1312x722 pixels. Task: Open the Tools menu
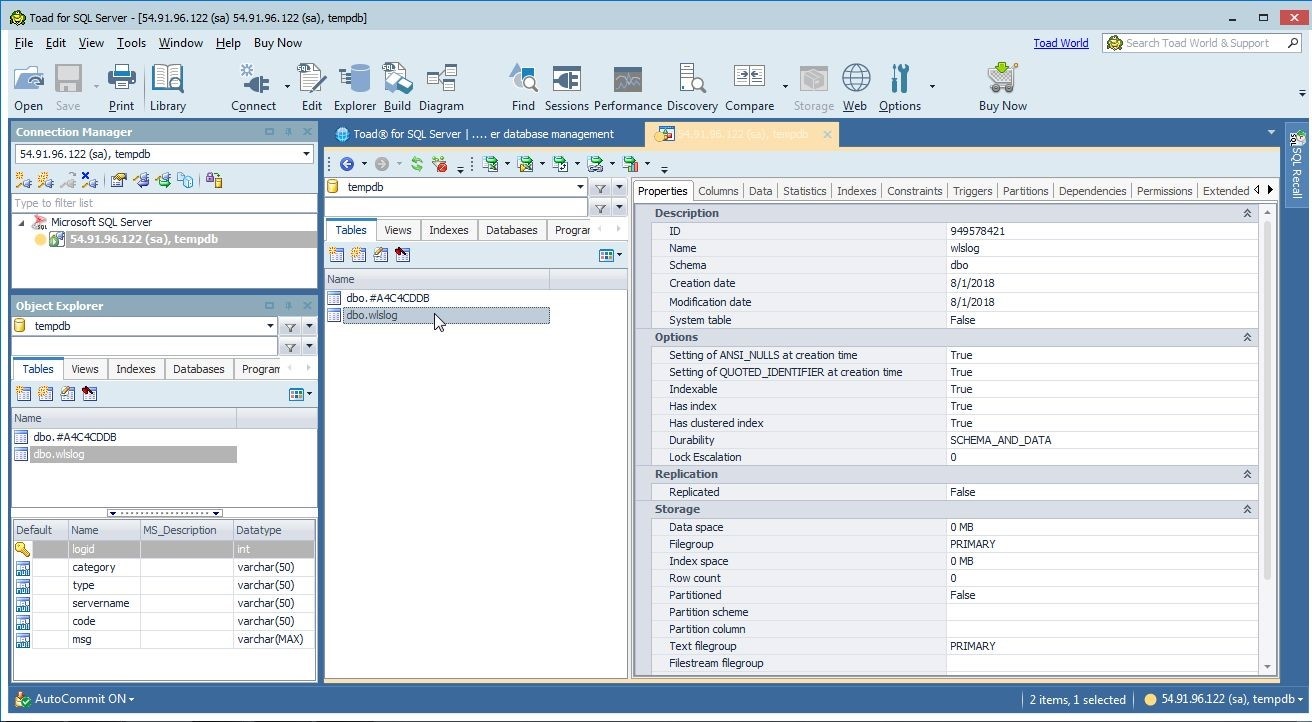131,43
